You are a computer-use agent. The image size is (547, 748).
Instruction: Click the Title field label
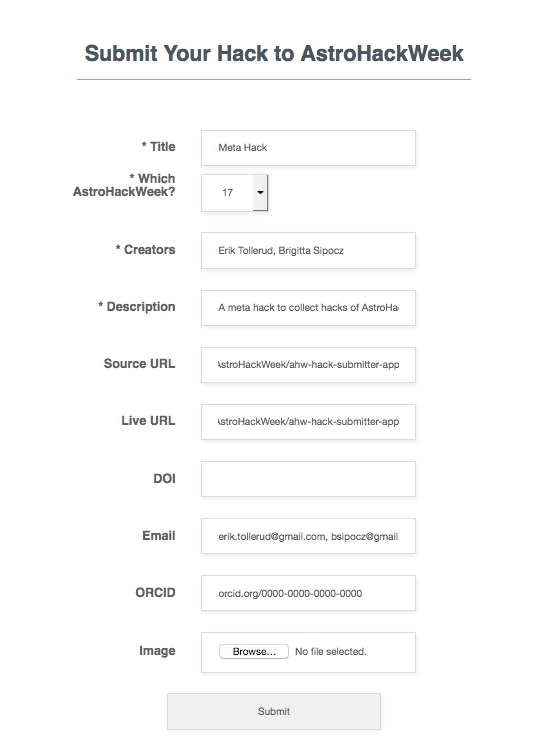click(158, 147)
